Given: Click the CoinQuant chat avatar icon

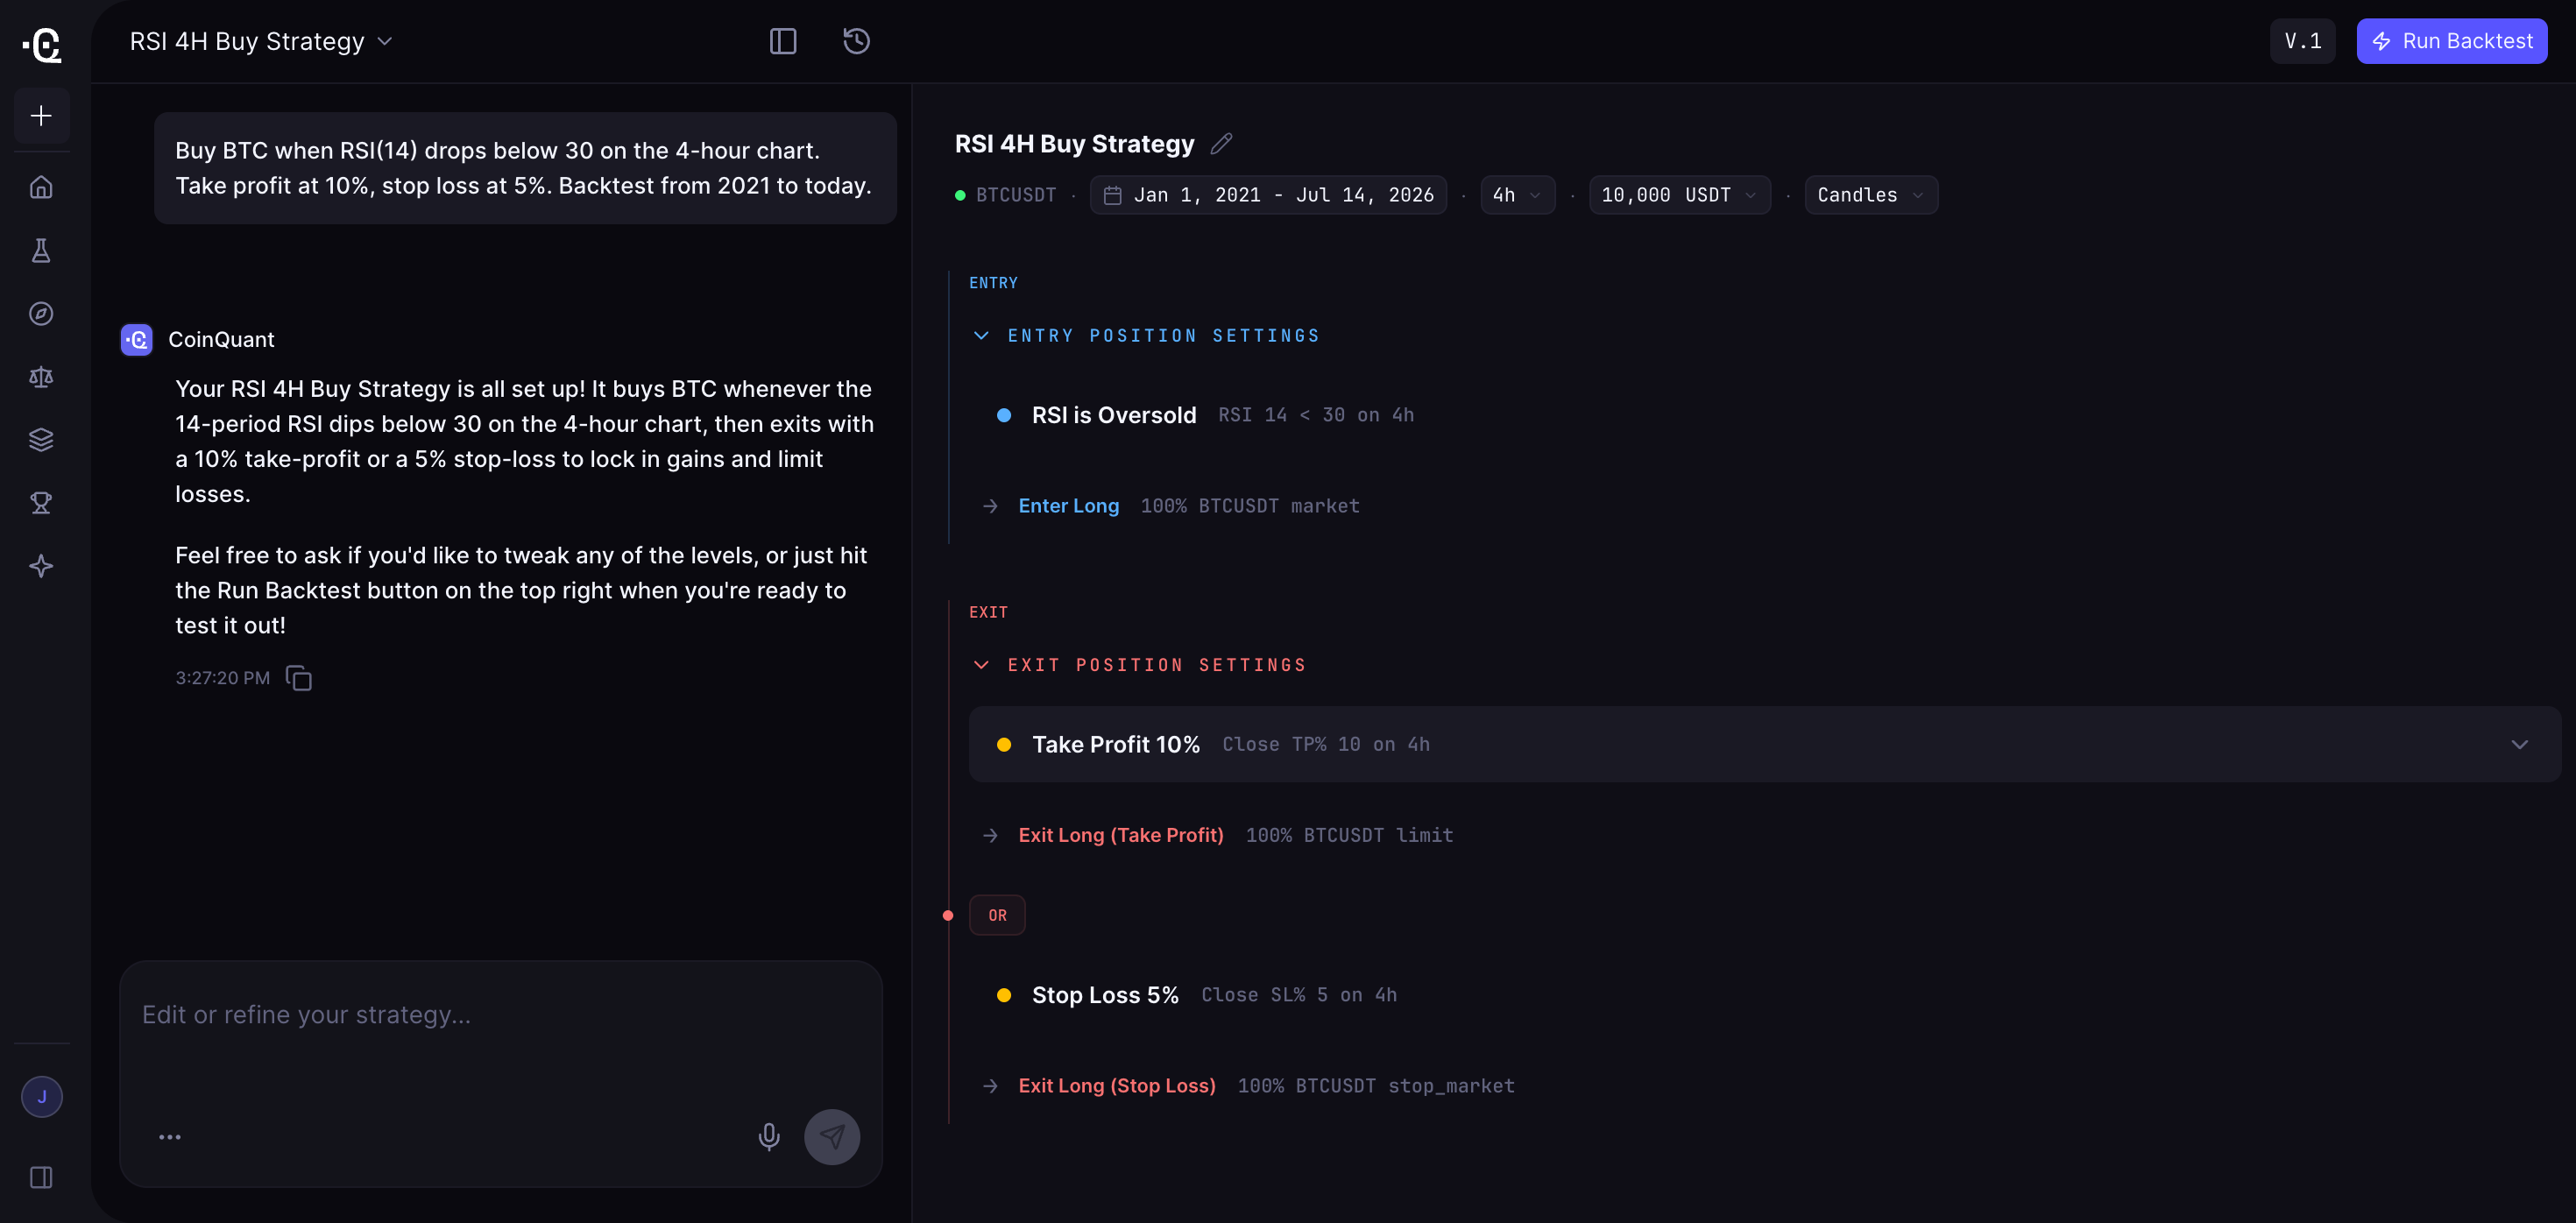Looking at the screenshot, I should (137, 339).
